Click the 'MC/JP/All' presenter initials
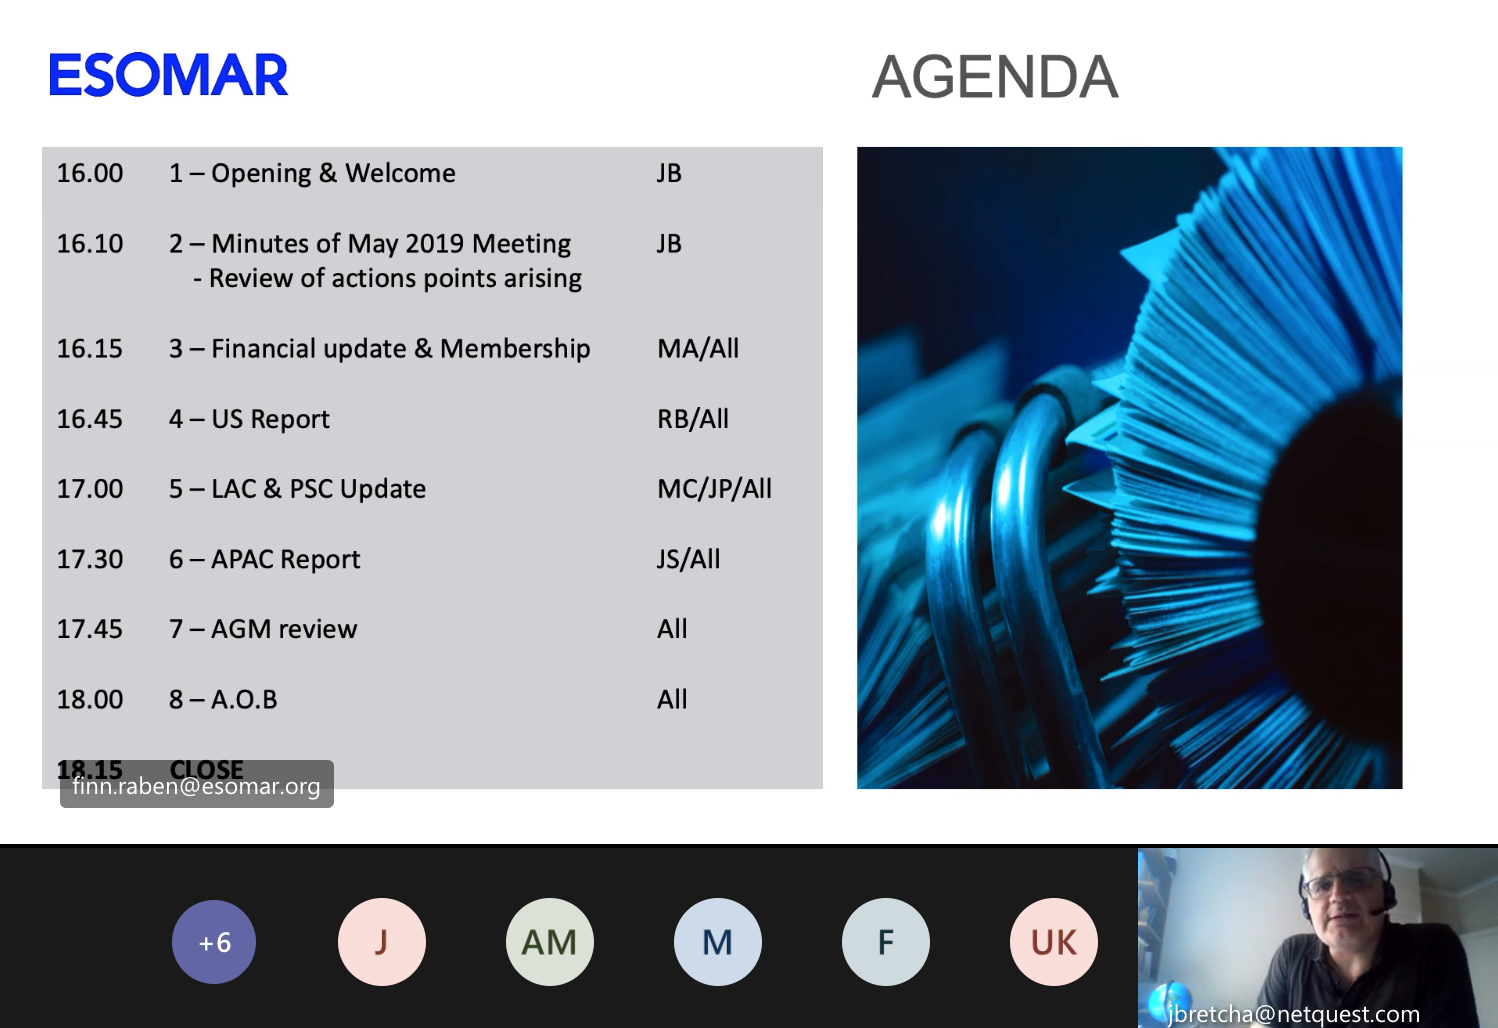This screenshot has width=1498, height=1028. (715, 489)
